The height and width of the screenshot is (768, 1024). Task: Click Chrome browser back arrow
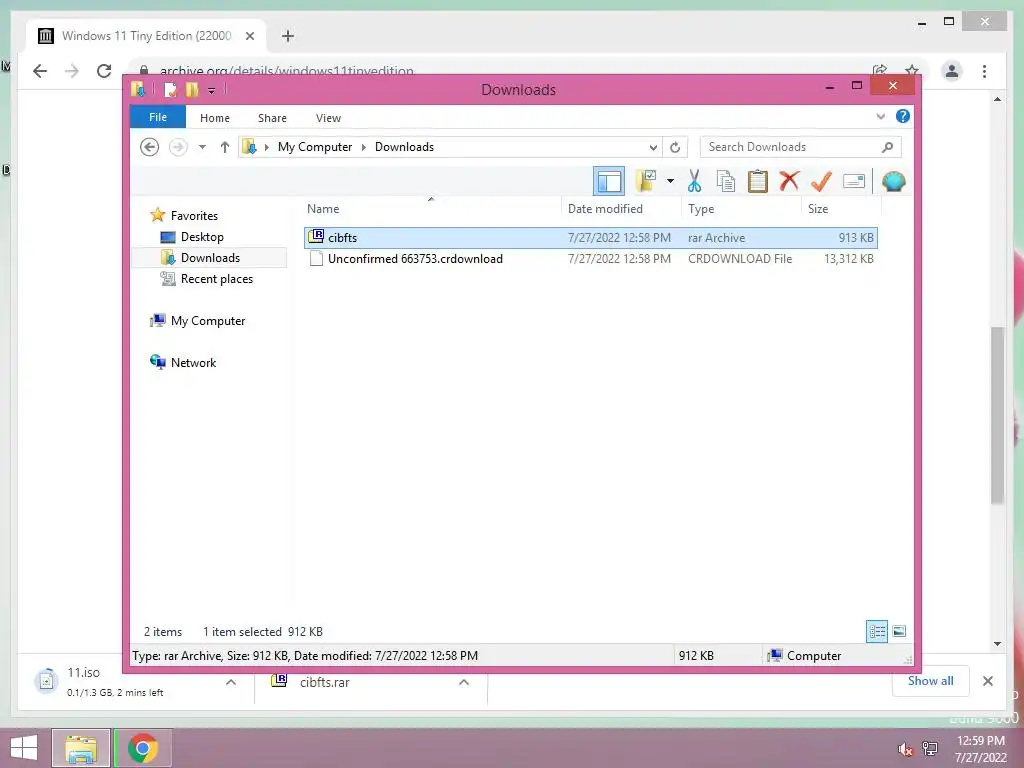point(40,71)
